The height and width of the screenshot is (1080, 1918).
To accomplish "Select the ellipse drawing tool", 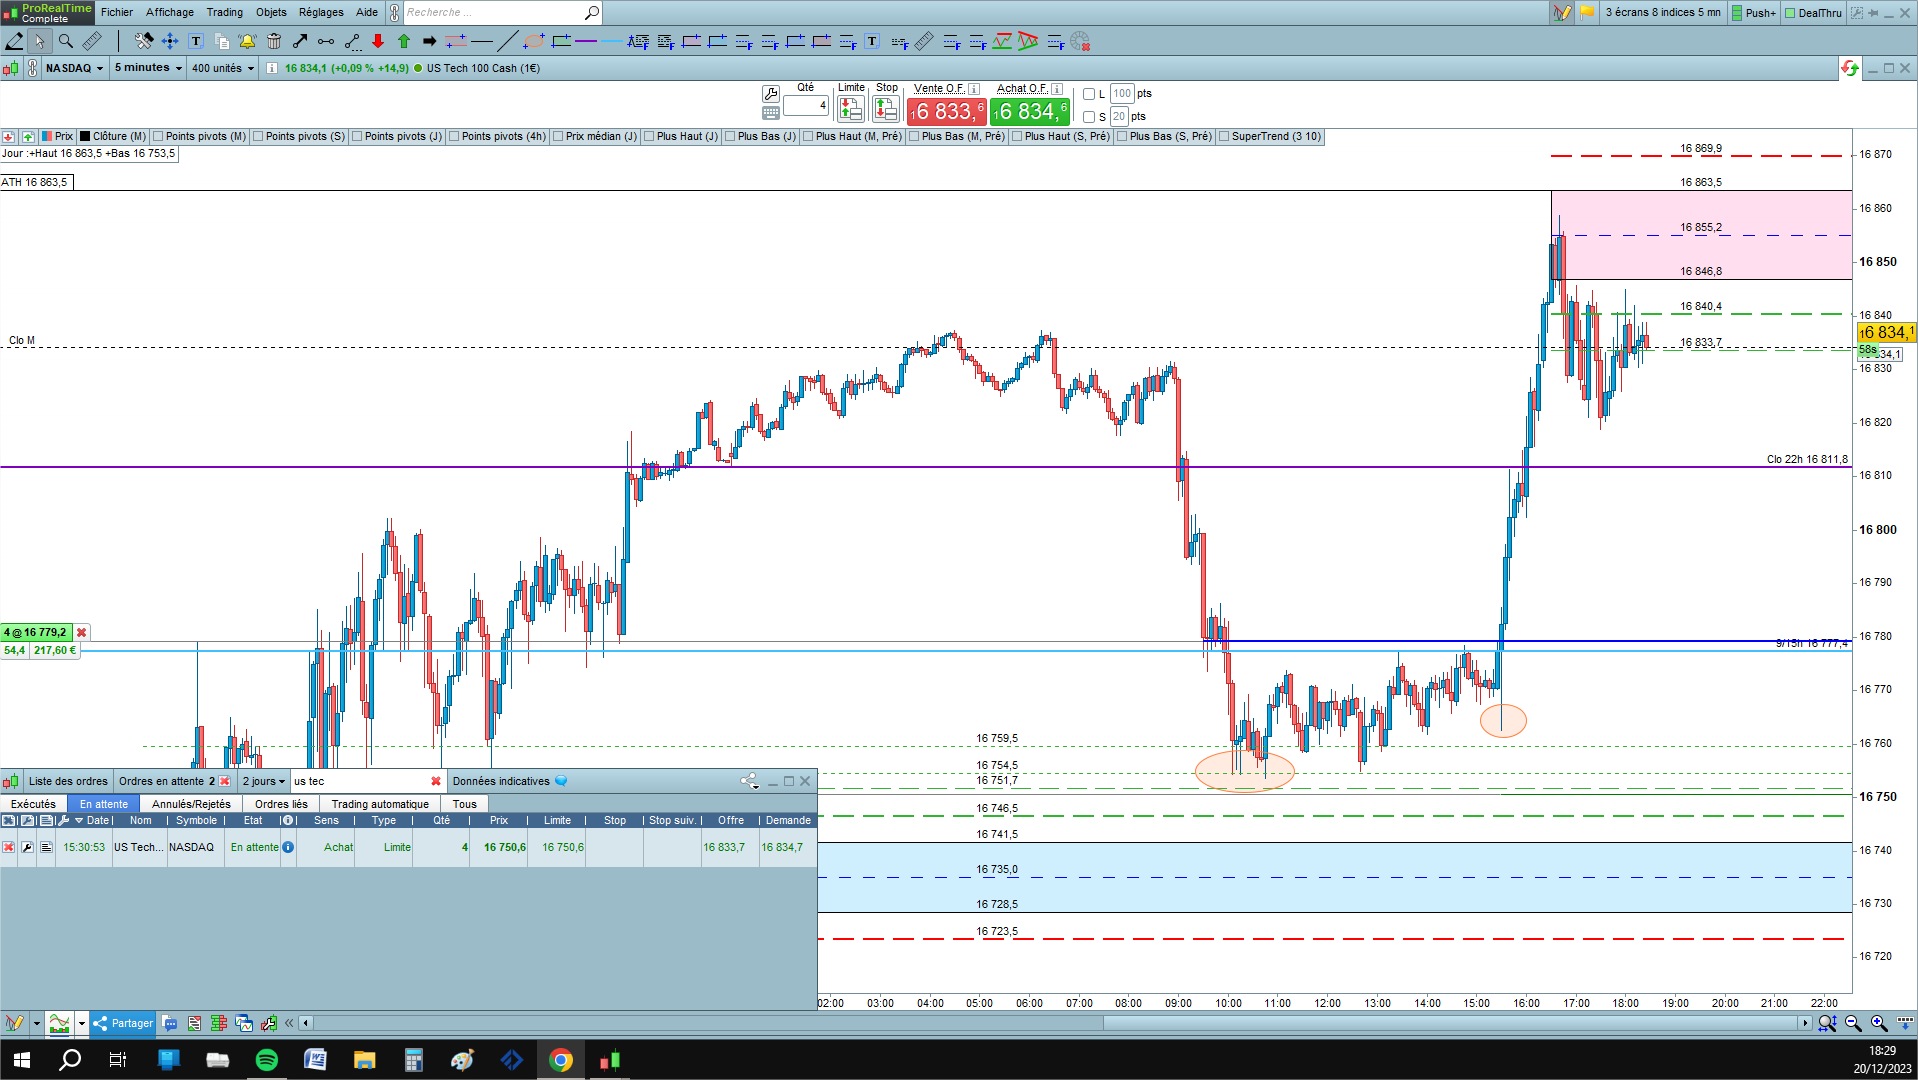I will click(534, 41).
